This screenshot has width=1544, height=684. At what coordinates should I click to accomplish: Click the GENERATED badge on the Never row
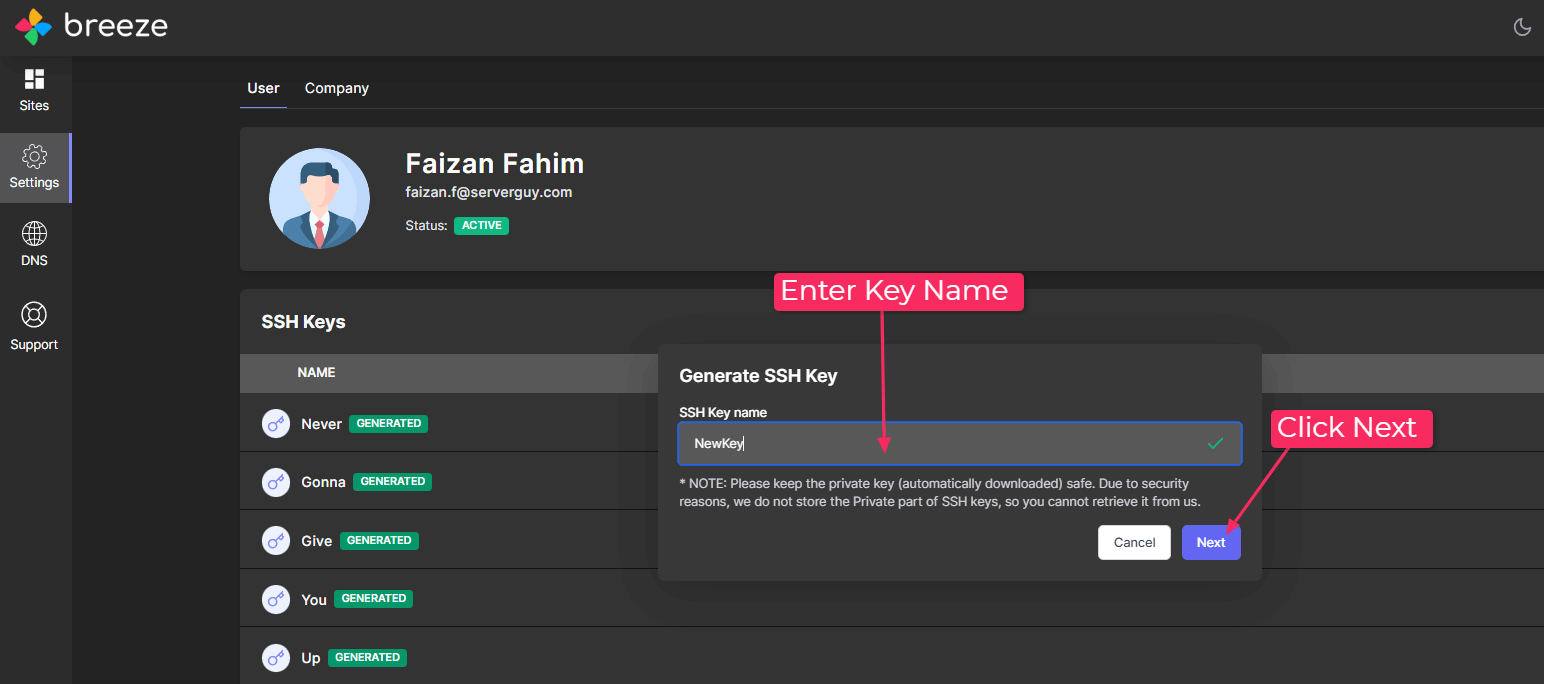[389, 424]
